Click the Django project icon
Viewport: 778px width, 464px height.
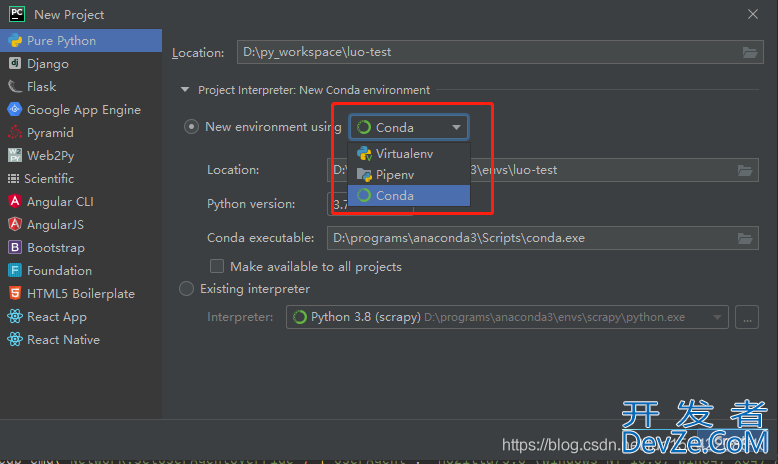pos(15,64)
